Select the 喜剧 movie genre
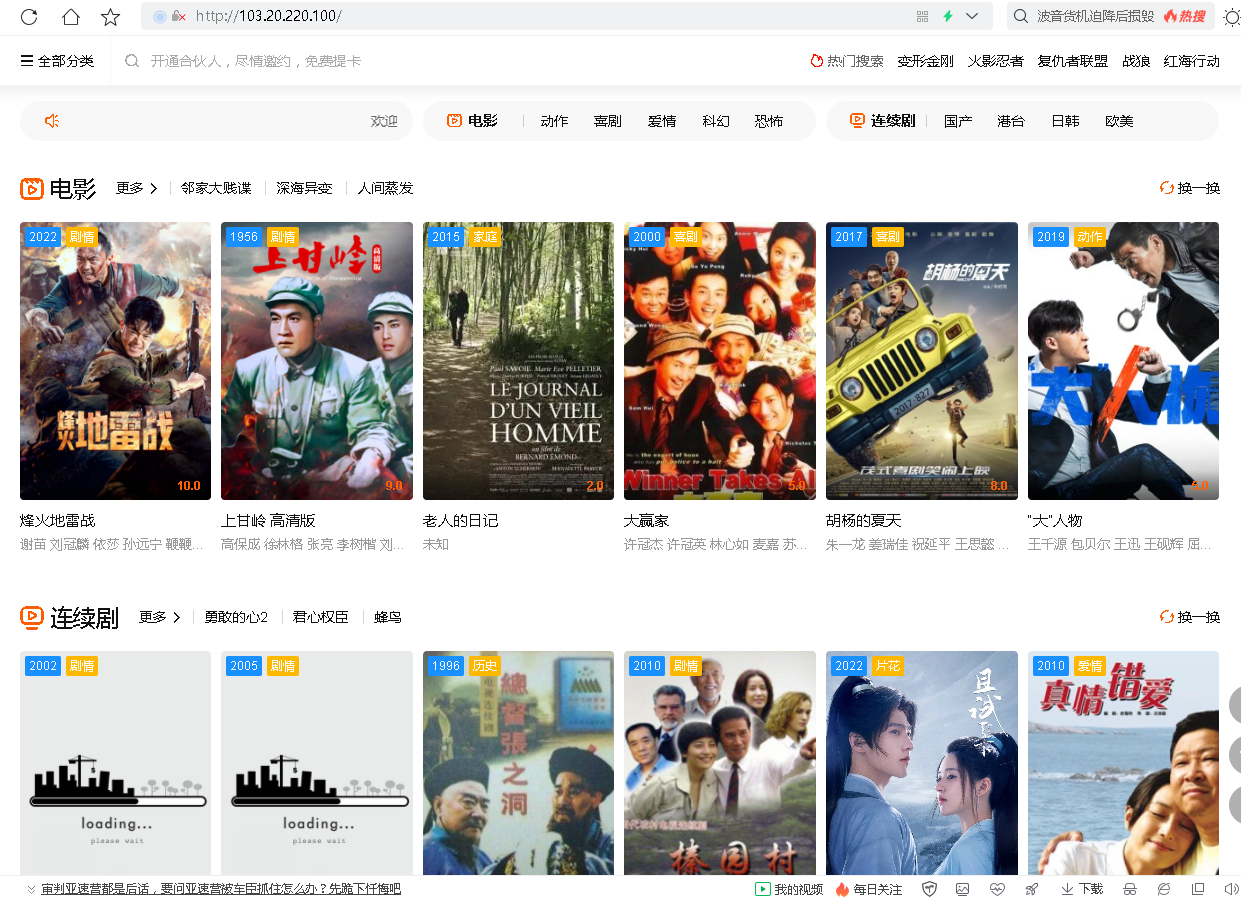This screenshot has width=1241, height=900. [x=608, y=121]
